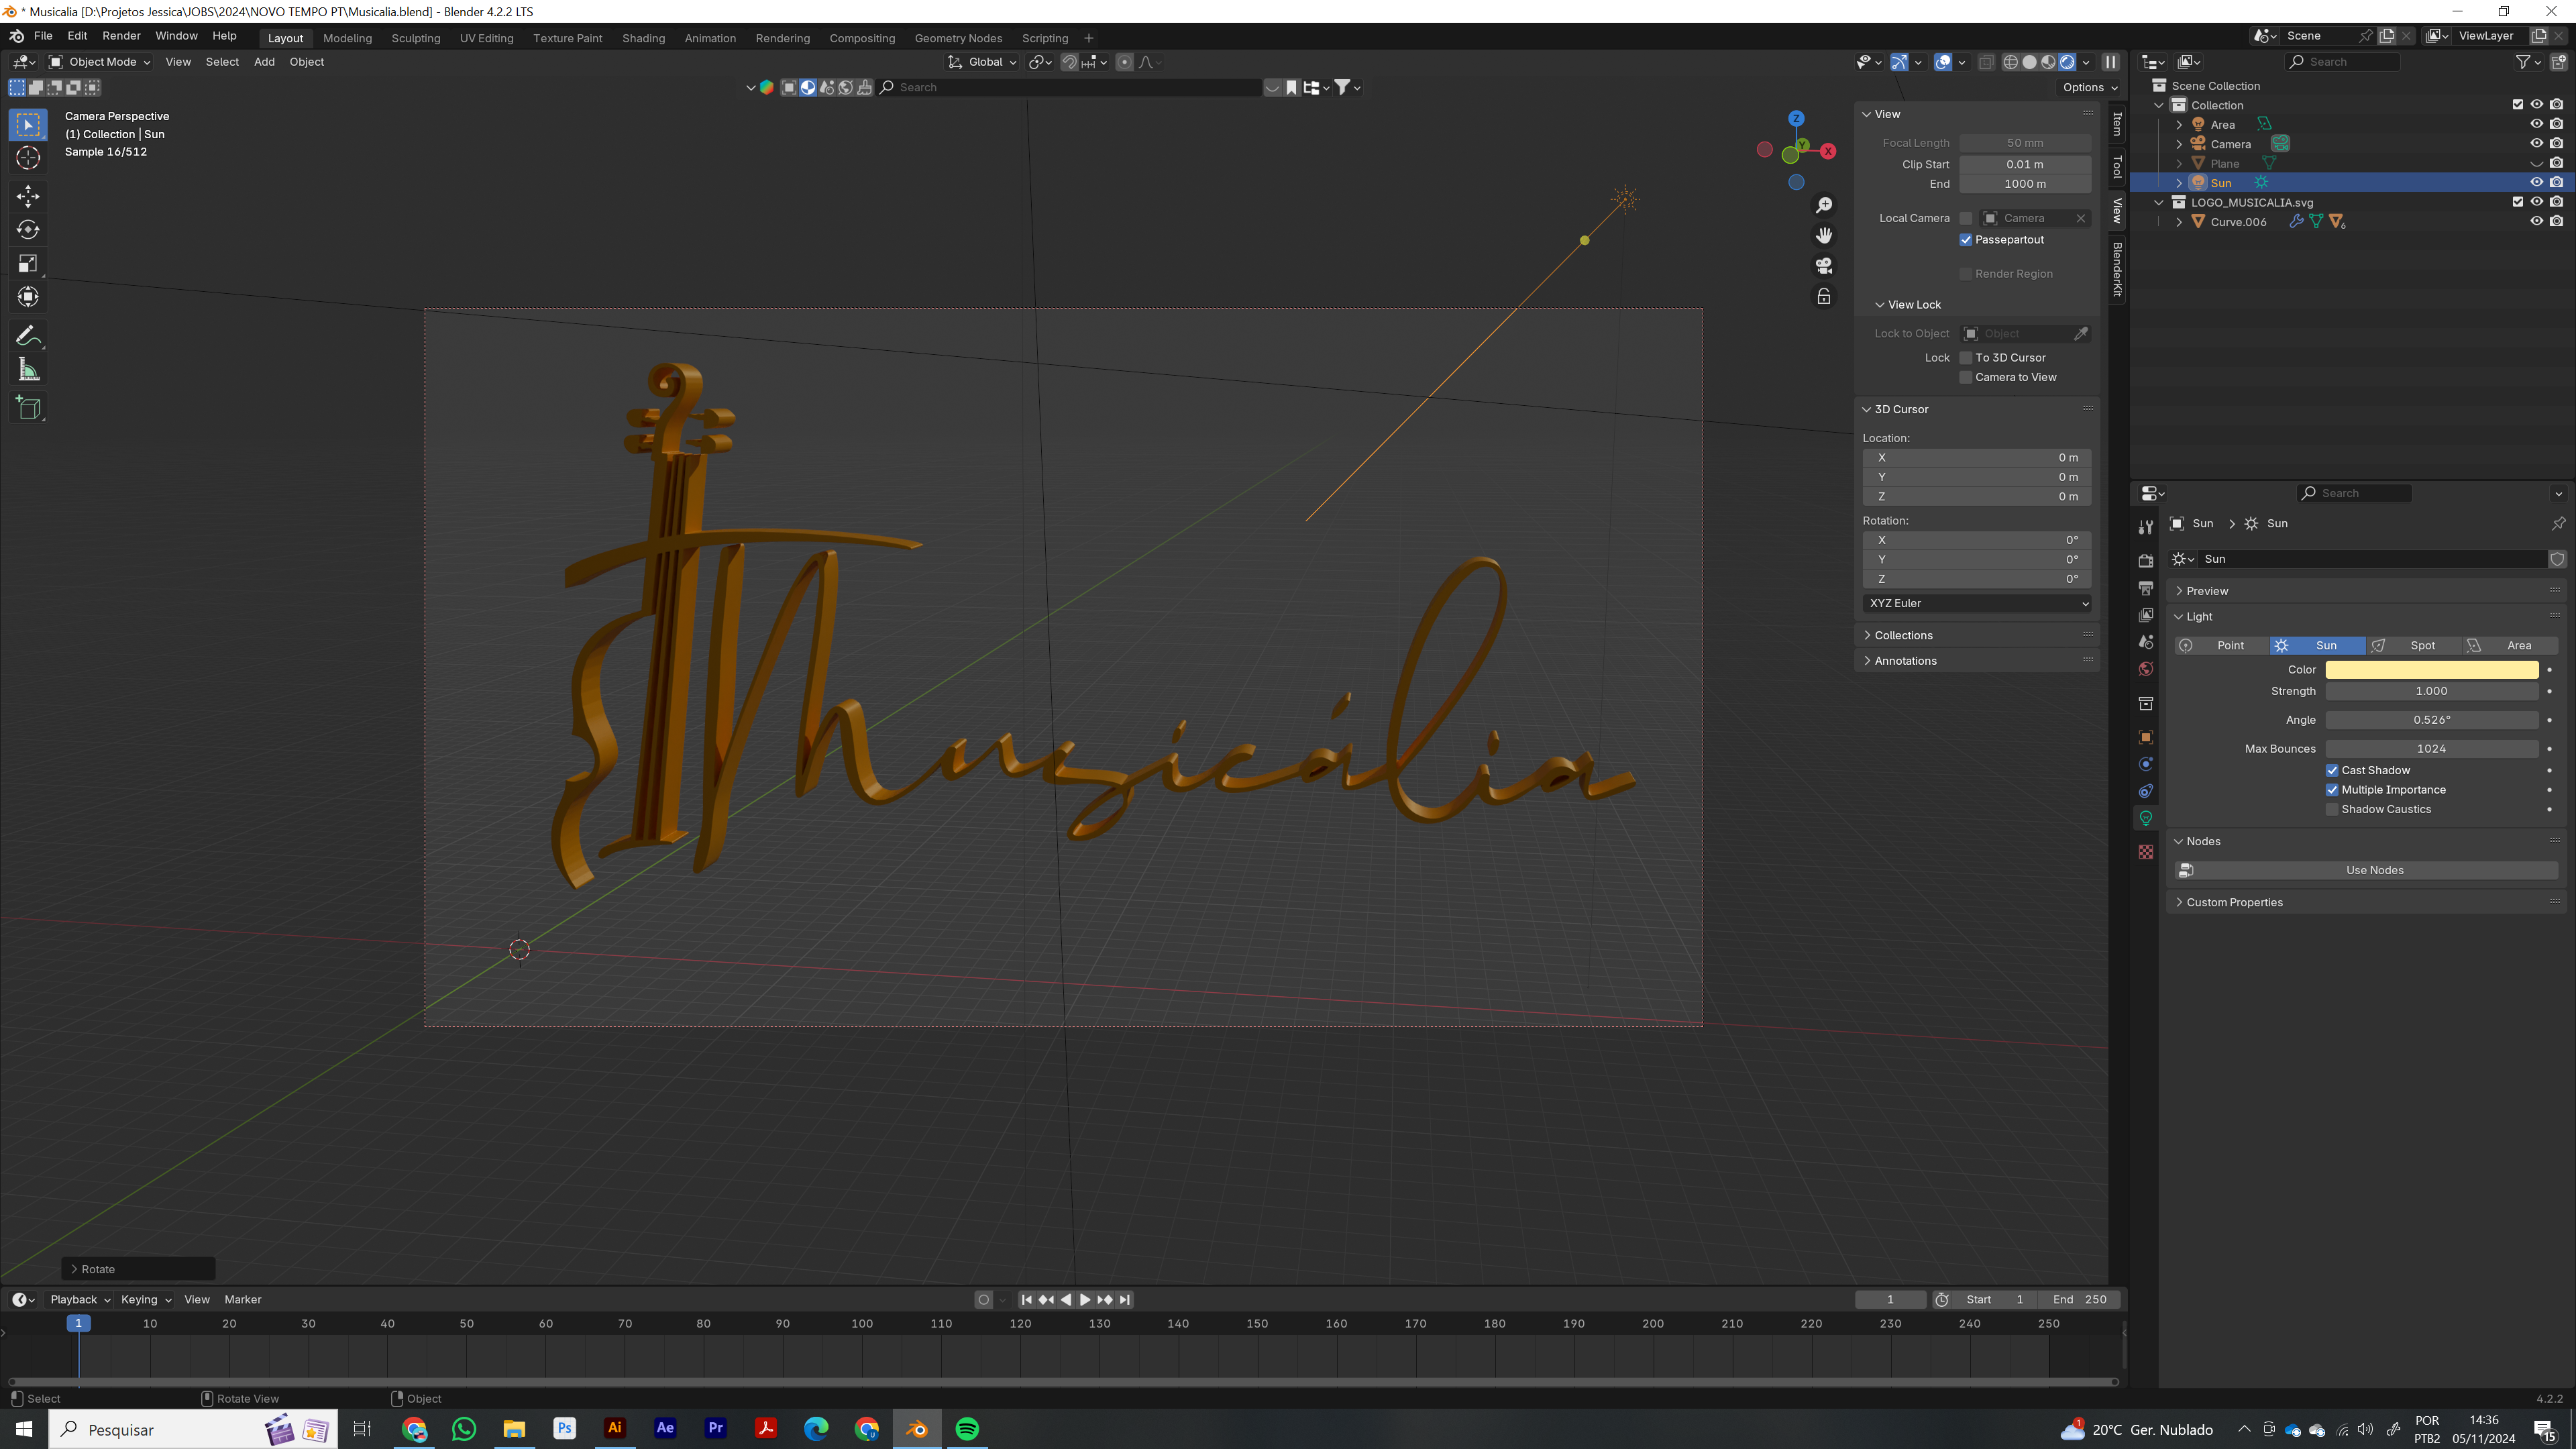Image resolution: width=2576 pixels, height=1449 pixels.
Task: Set light type to Point
Action: pyautogui.click(x=2222, y=646)
